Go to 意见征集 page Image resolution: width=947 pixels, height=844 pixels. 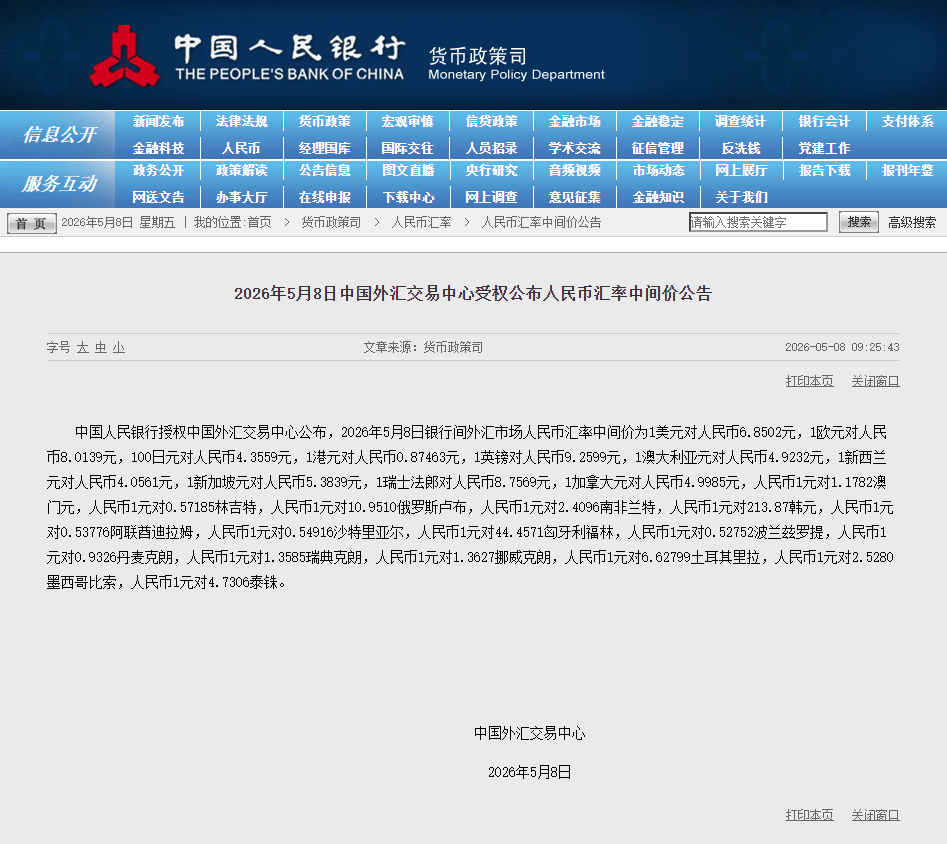point(575,197)
